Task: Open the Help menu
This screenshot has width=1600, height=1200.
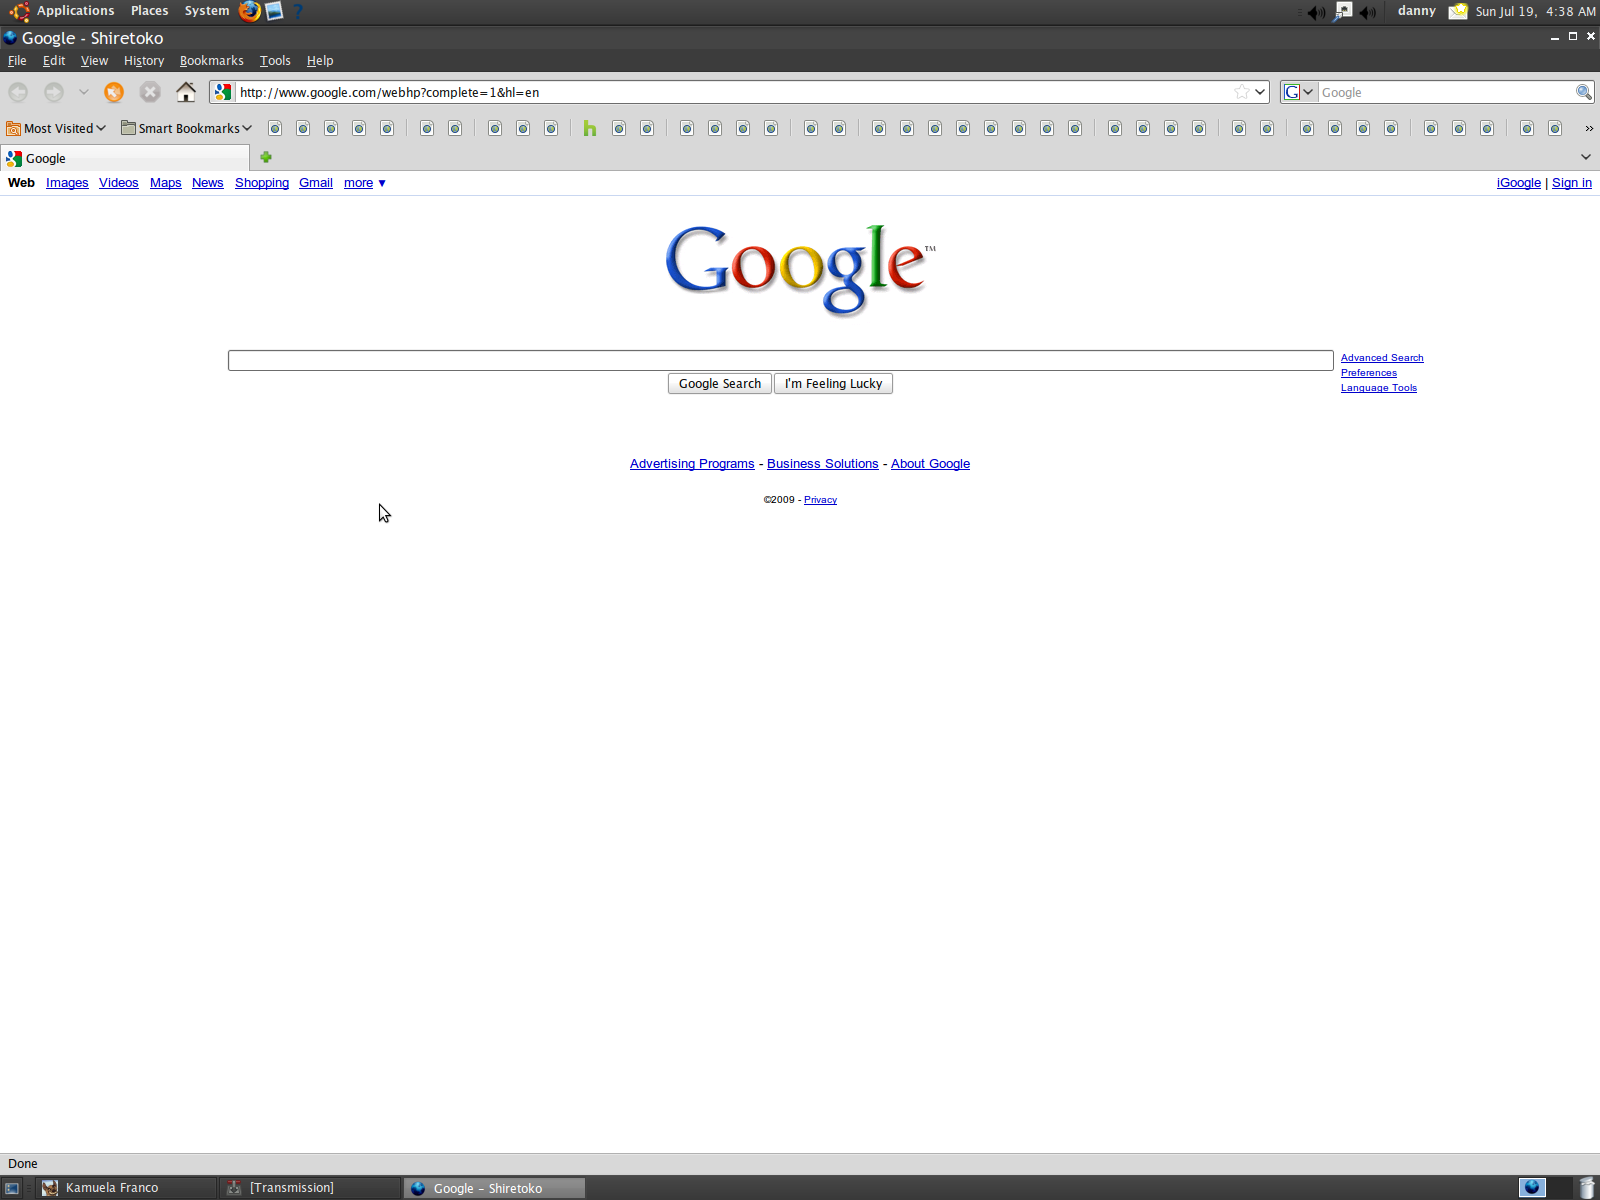Action: 320,61
